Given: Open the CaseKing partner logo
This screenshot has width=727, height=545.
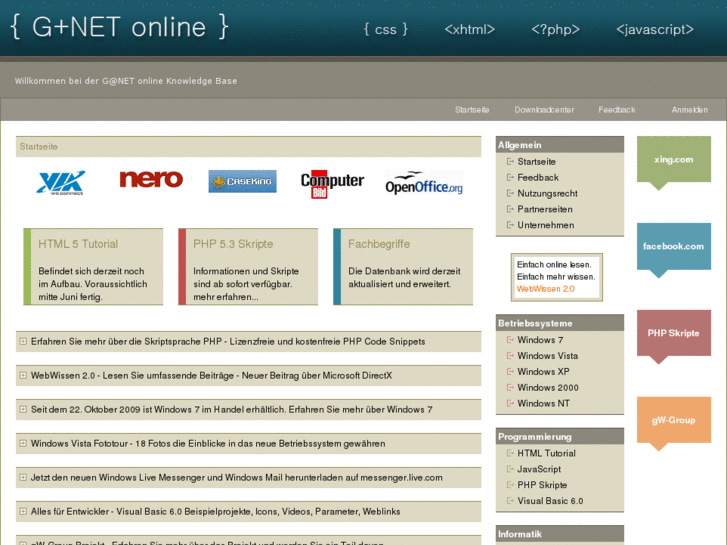Looking at the screenshot, I should (242, 181).
